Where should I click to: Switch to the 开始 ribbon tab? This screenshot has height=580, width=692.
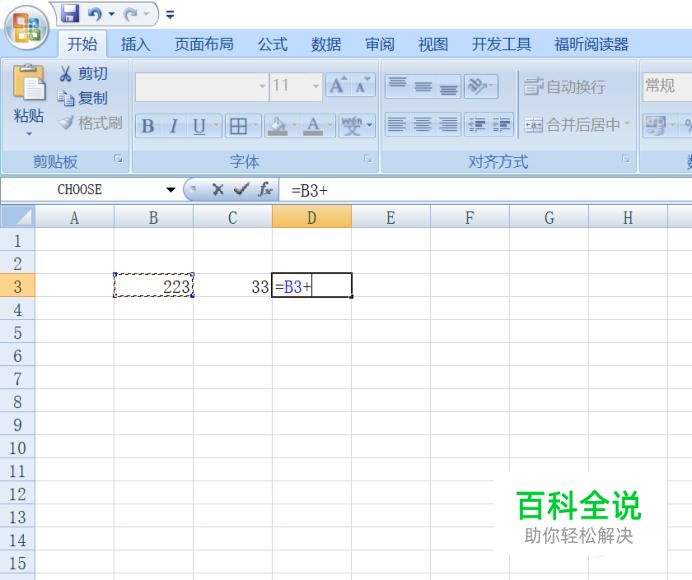[x=82, y=44]
